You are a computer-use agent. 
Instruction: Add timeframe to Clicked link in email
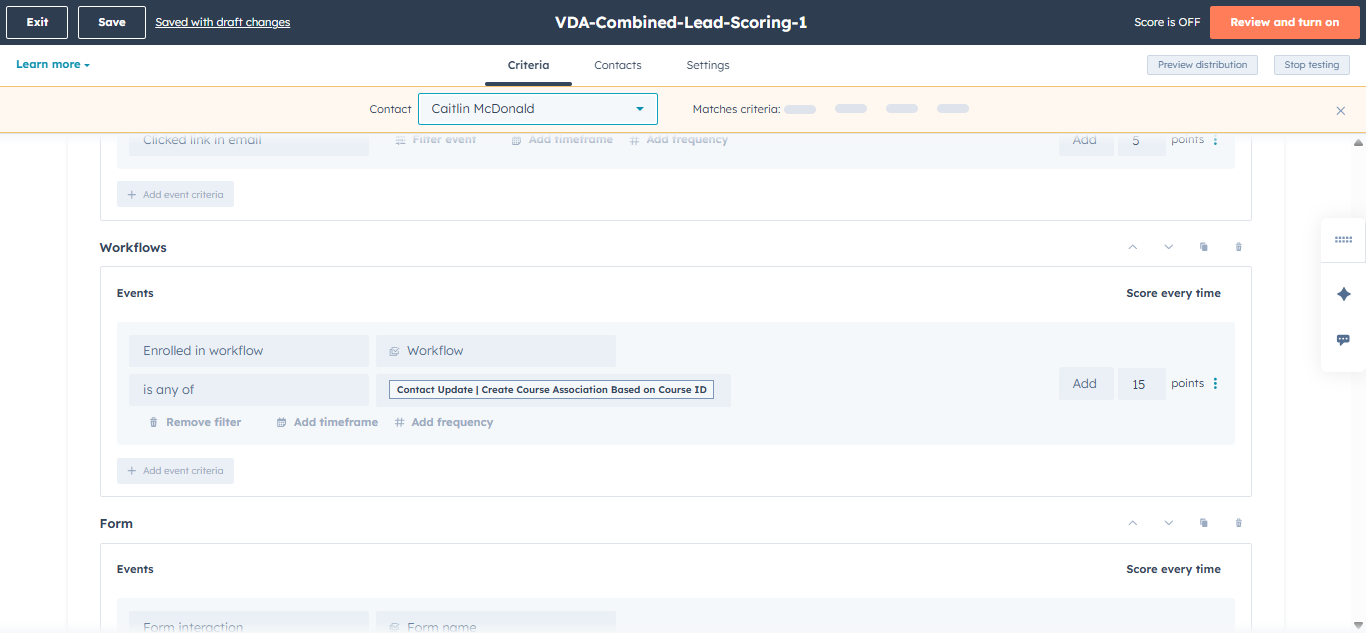(x=562, y=140)
